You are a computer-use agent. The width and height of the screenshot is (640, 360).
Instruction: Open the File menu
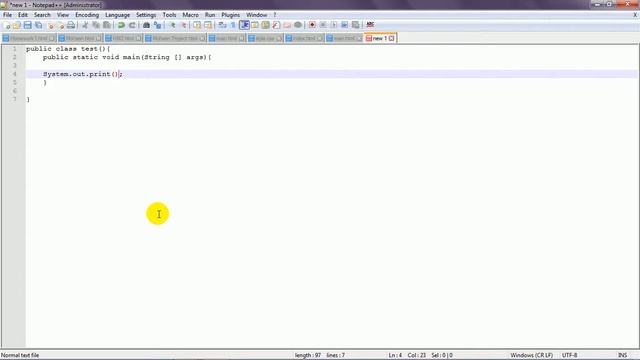click(x=7, y=15)
